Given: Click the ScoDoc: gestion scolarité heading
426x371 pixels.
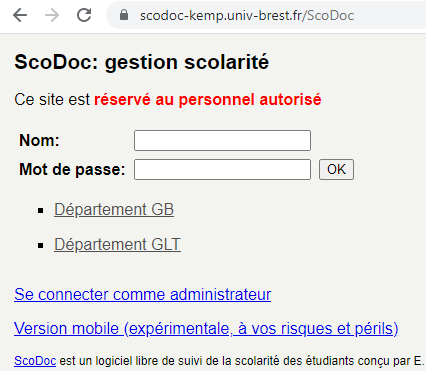Looking at the screenshot, I should coord(141,62).
